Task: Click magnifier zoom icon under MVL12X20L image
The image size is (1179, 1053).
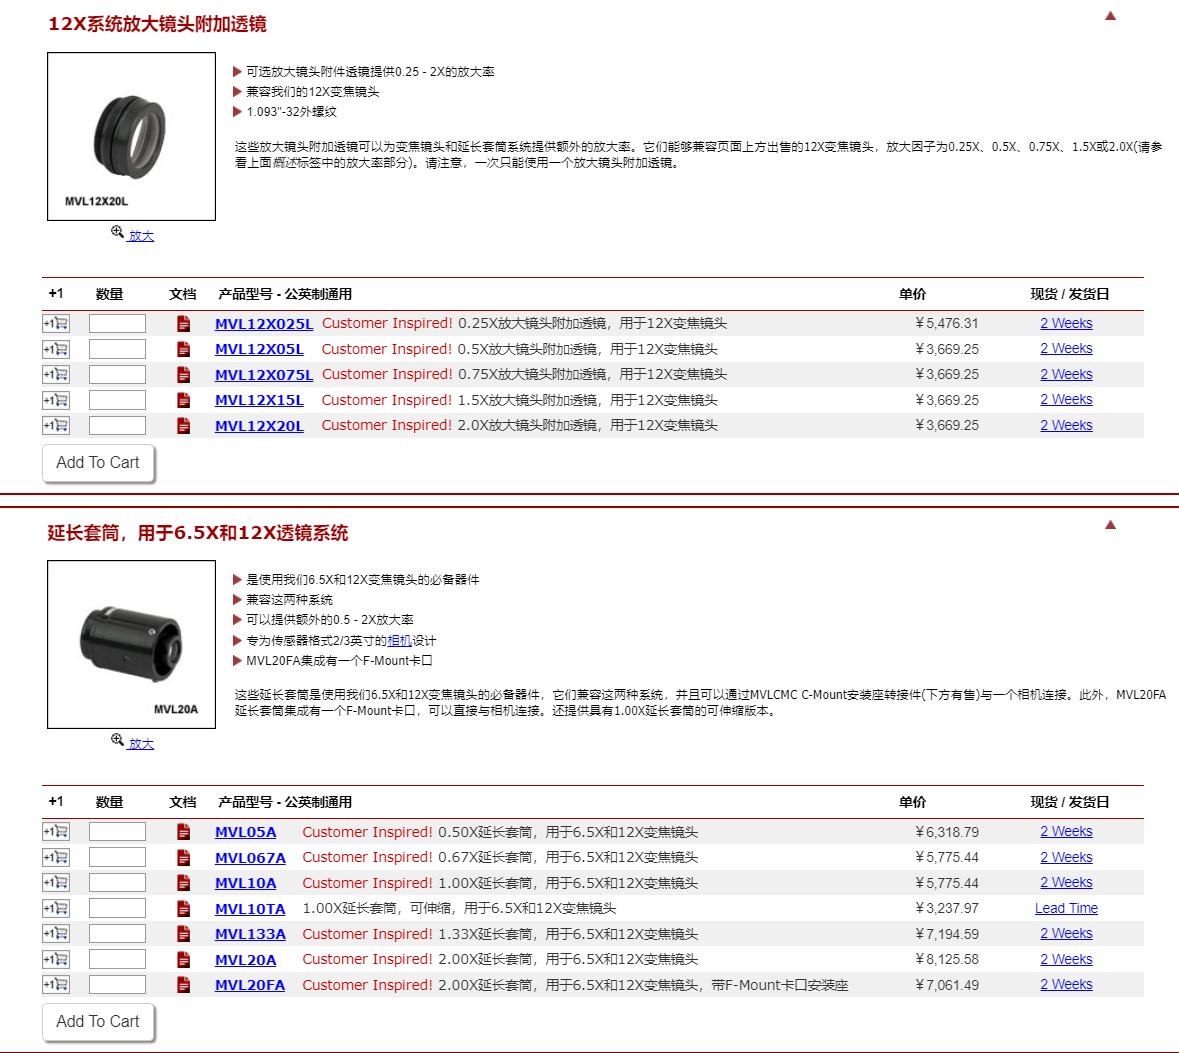Action: tap(118, 233)
